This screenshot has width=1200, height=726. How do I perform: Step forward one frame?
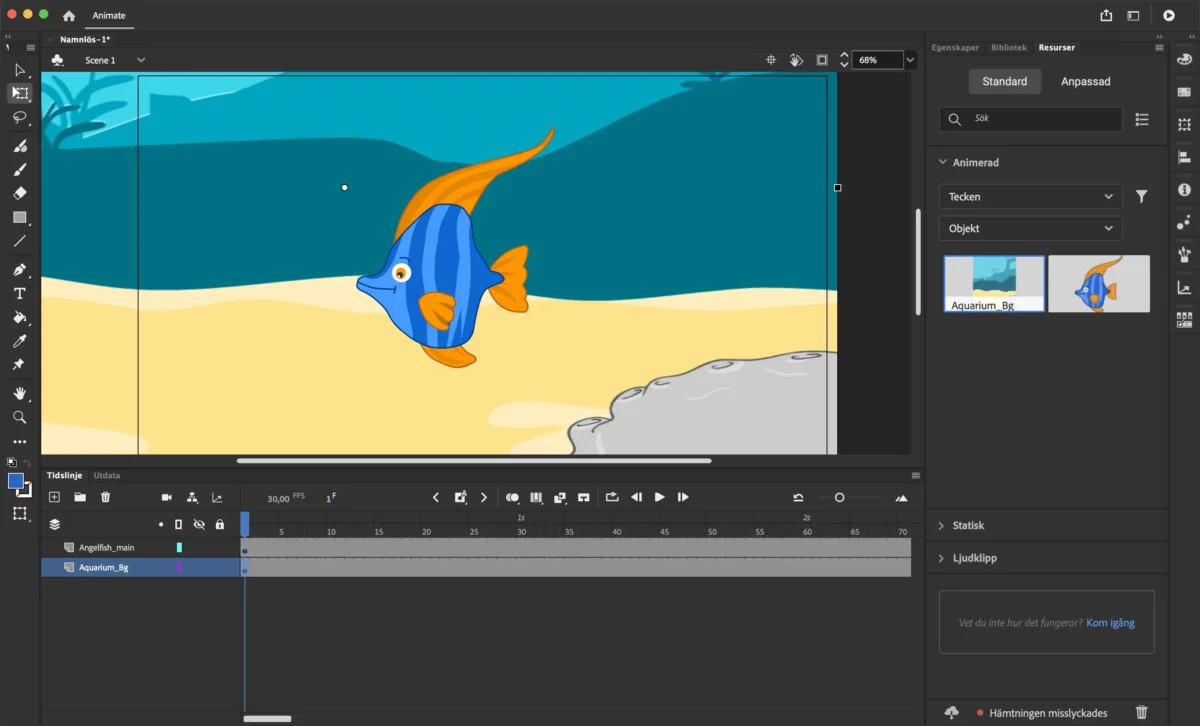[683, 497]
